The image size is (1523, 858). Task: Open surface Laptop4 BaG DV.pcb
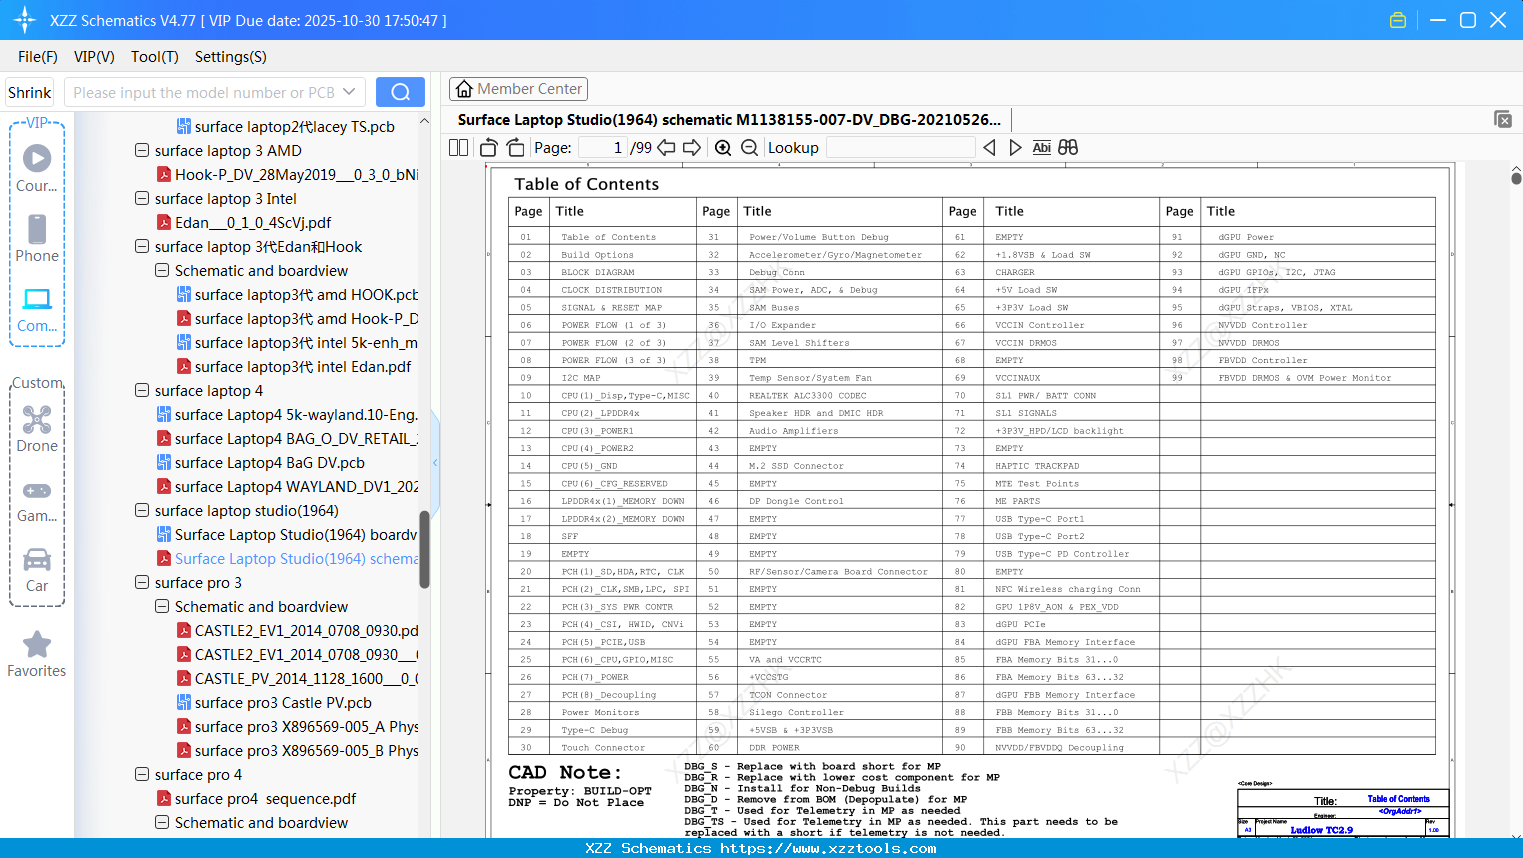260,462
